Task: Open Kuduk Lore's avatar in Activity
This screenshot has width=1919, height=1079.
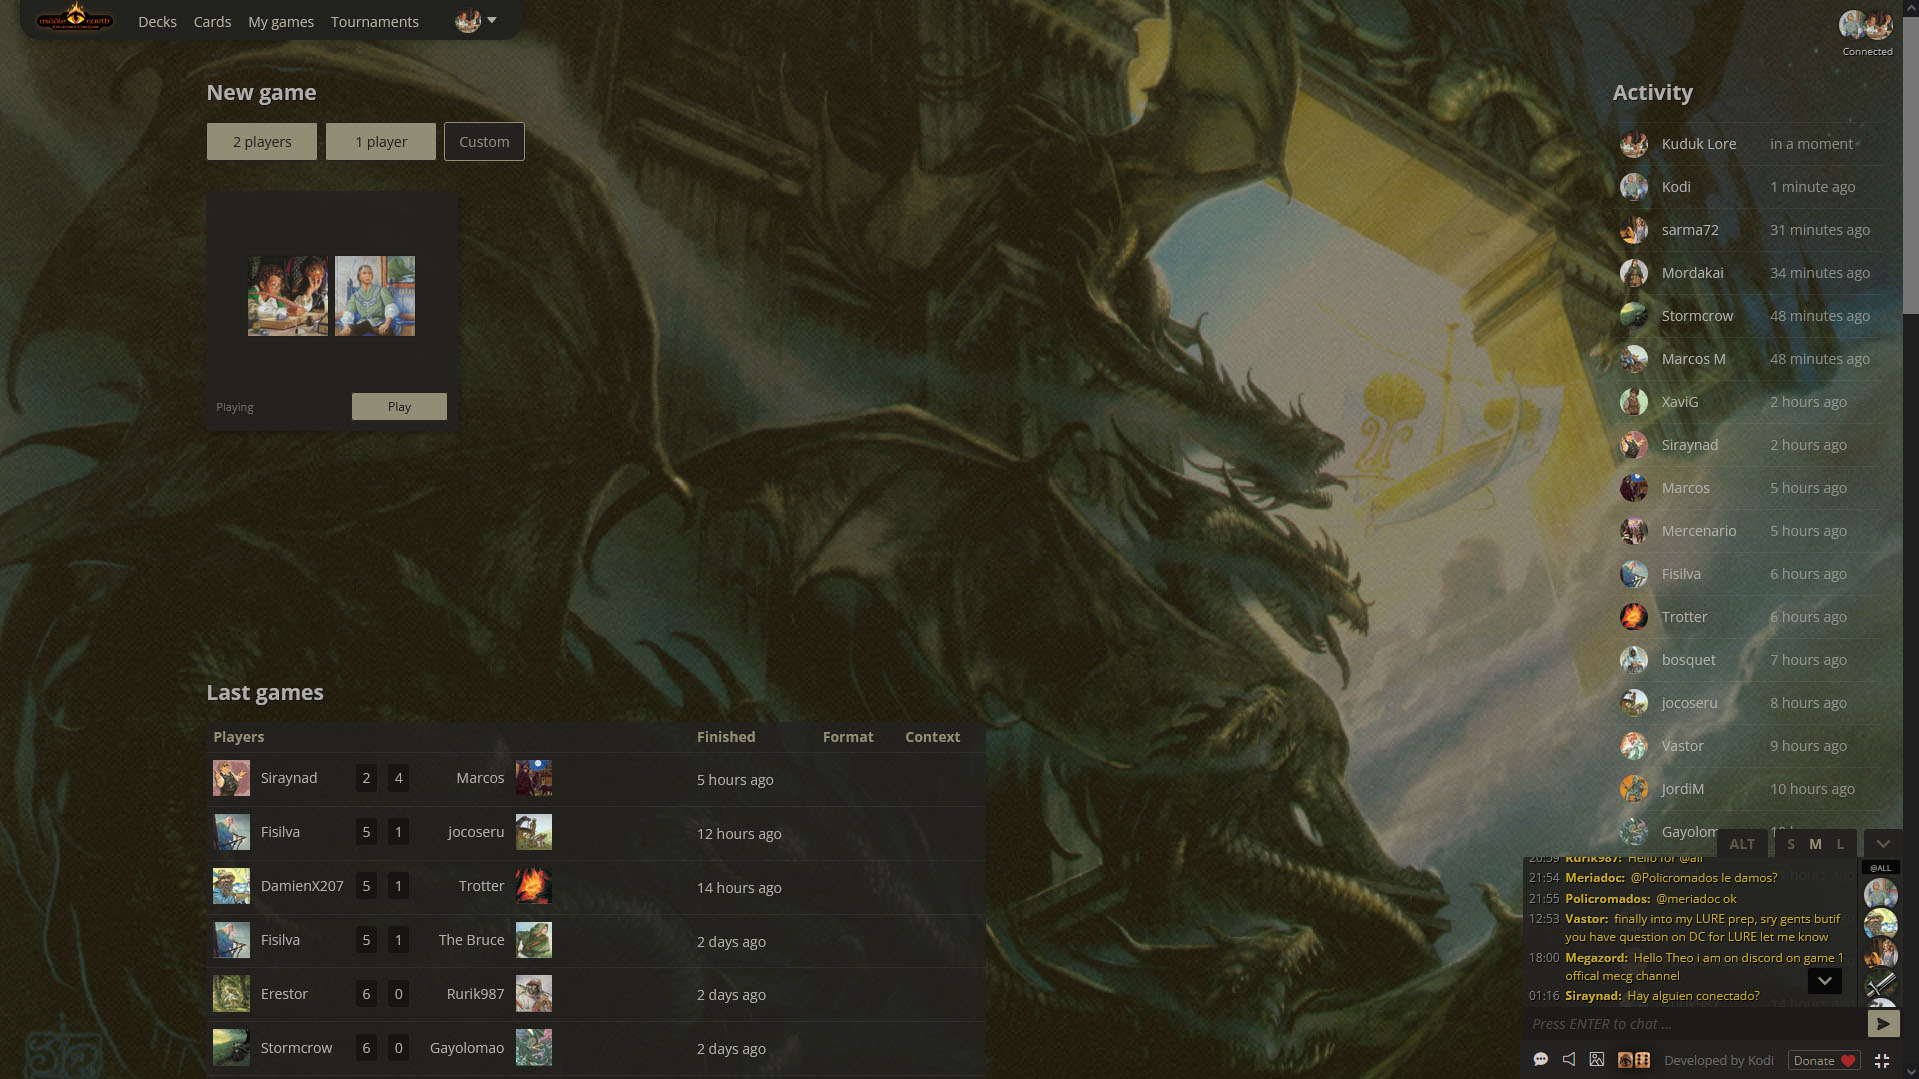Action: point(1634,144)
